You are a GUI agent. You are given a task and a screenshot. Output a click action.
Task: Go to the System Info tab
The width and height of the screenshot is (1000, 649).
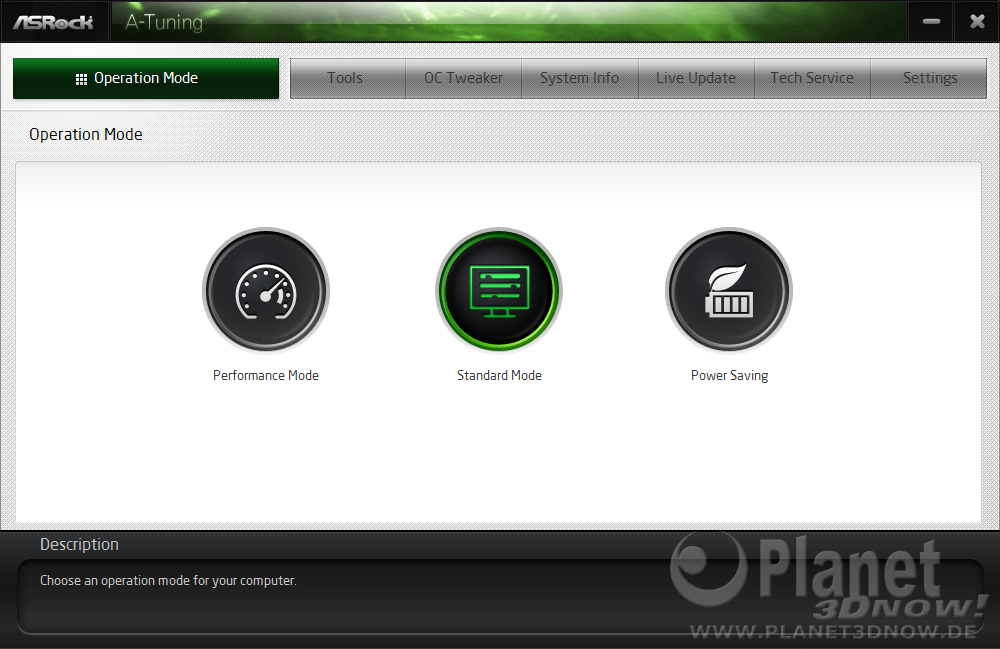pyautogui.click(x=580, y=78)
